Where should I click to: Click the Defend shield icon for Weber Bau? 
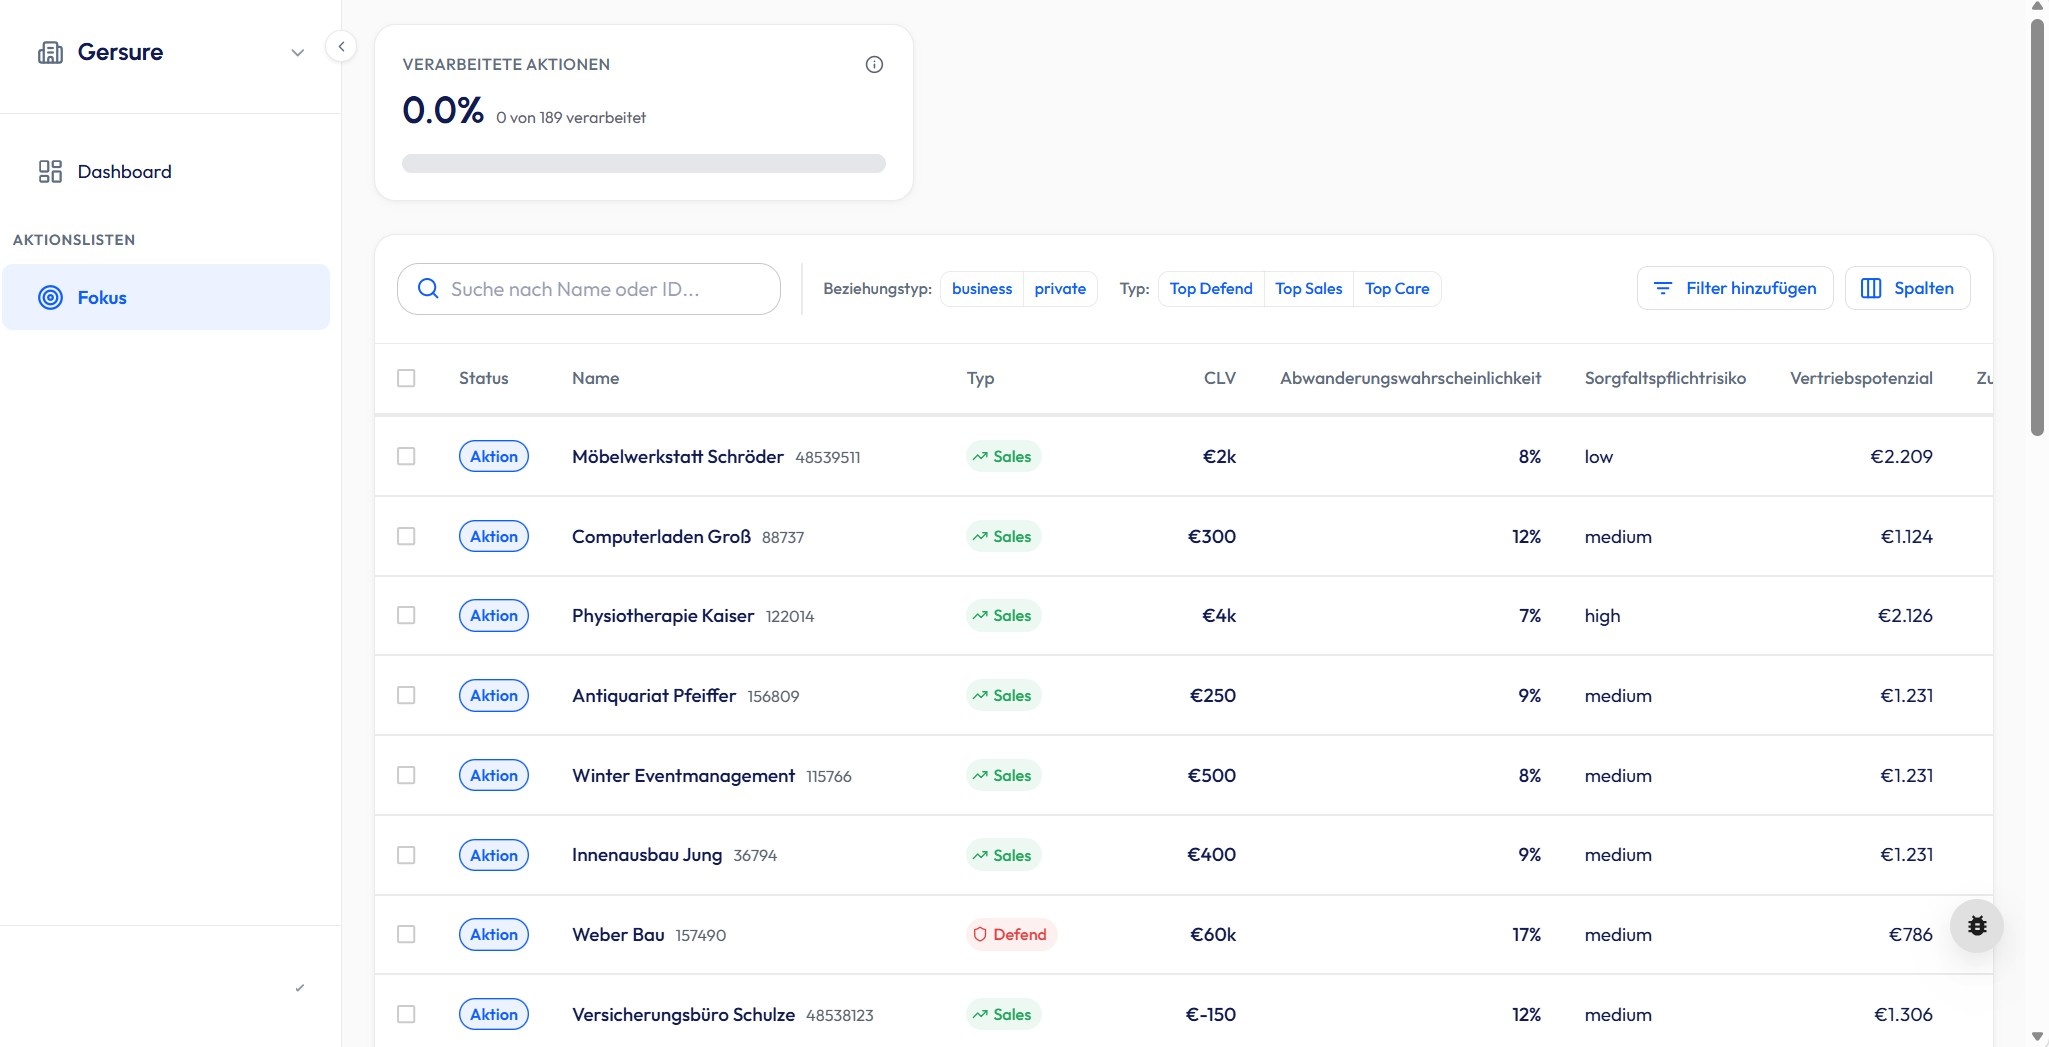[x=980, y=935]
